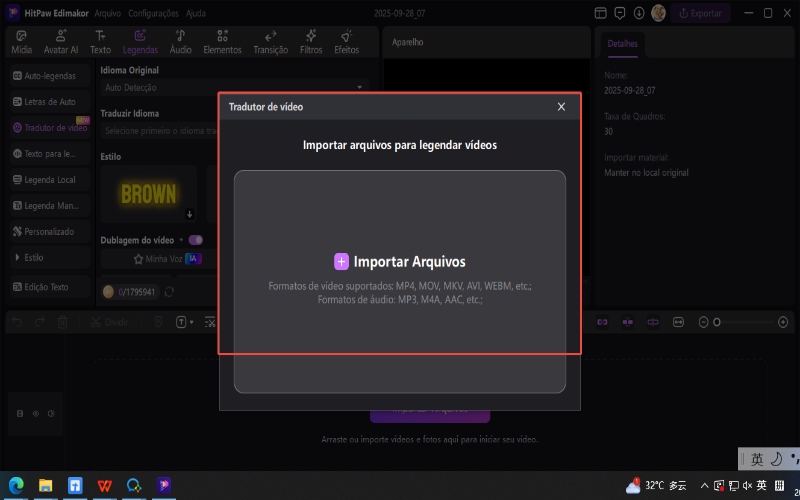Click the marker shield icon in toolbar
Screen dimensions: 800x500
point(158,322)
